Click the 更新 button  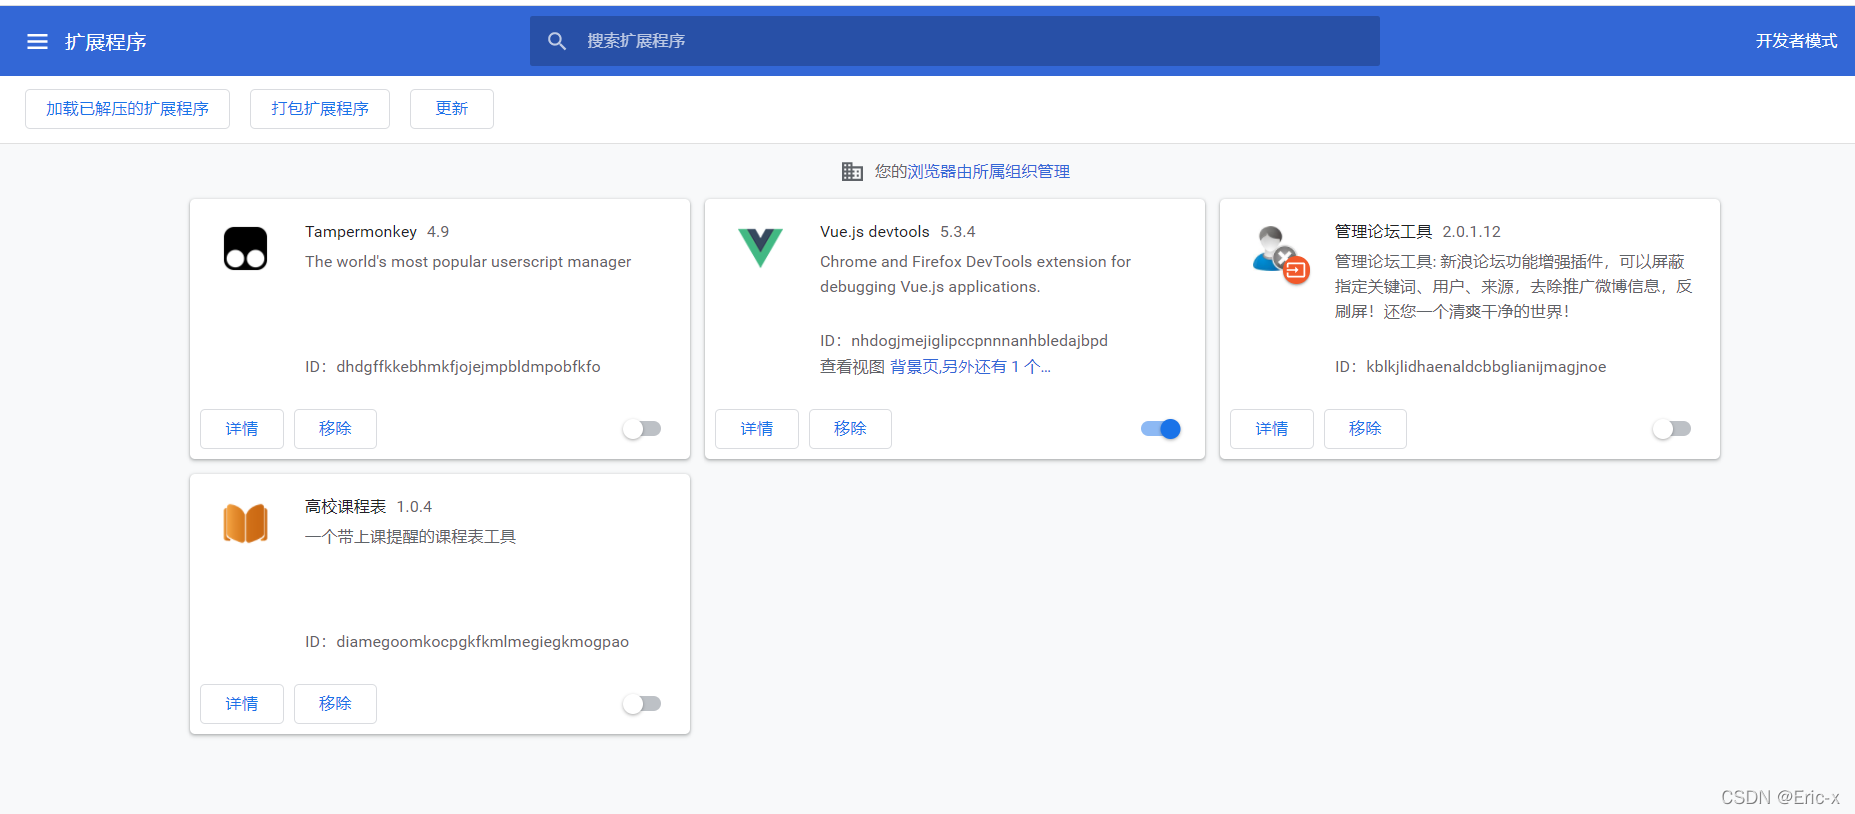pos(452,109)
